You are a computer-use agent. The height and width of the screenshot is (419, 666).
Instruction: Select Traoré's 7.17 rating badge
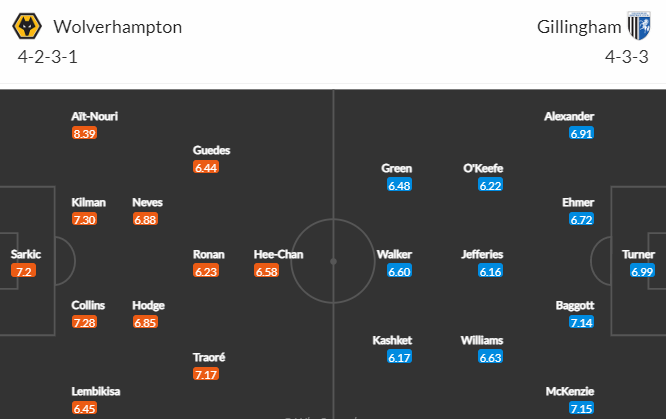tap(206, 374)
